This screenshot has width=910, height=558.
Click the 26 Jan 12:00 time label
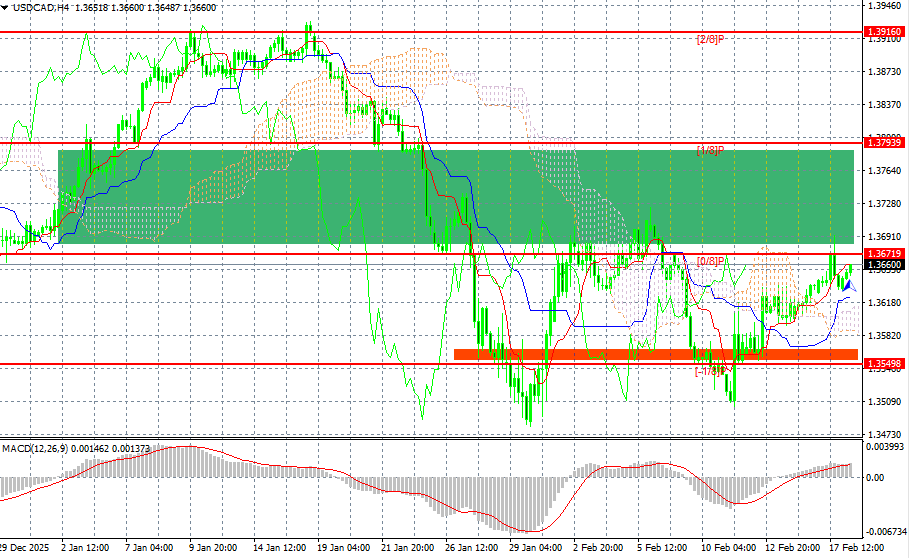click(x=471, y=548)
